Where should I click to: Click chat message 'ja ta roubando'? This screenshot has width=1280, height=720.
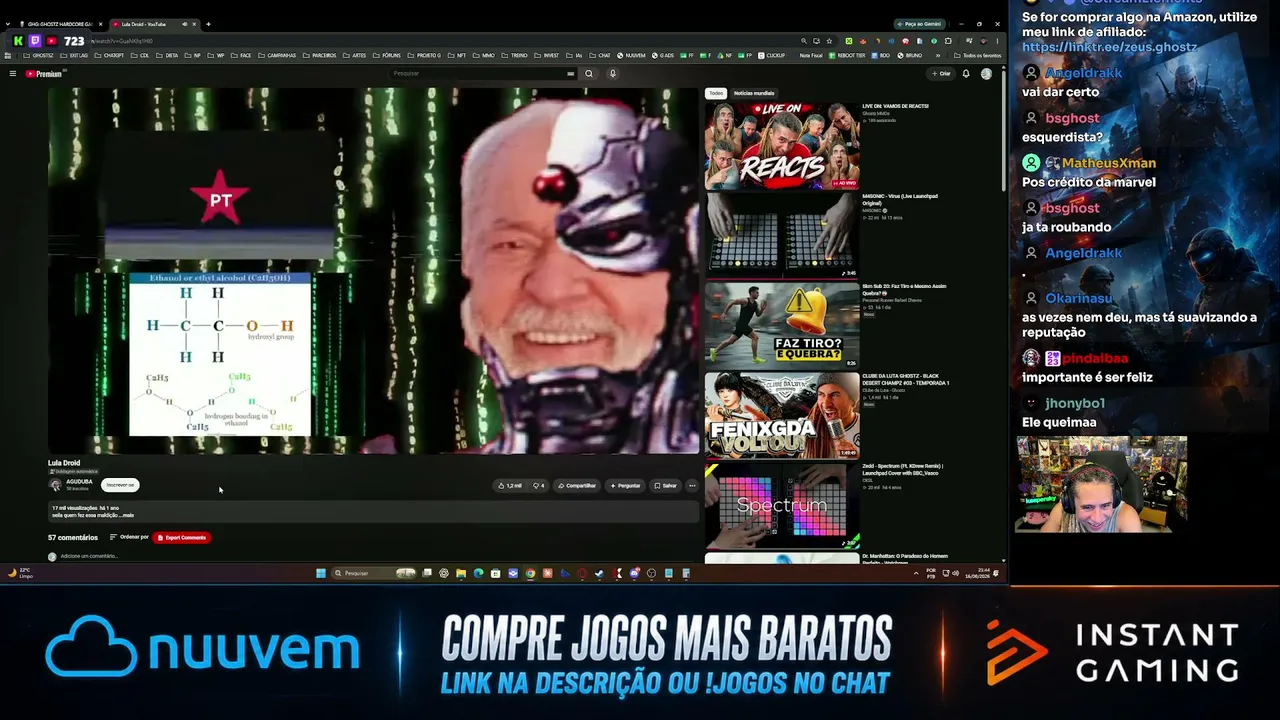click(1067, 227)
